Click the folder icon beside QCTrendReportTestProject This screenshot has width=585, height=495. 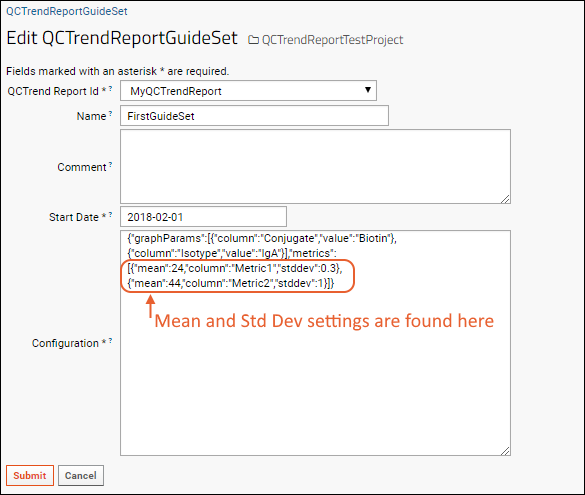(x=253, y=40)
